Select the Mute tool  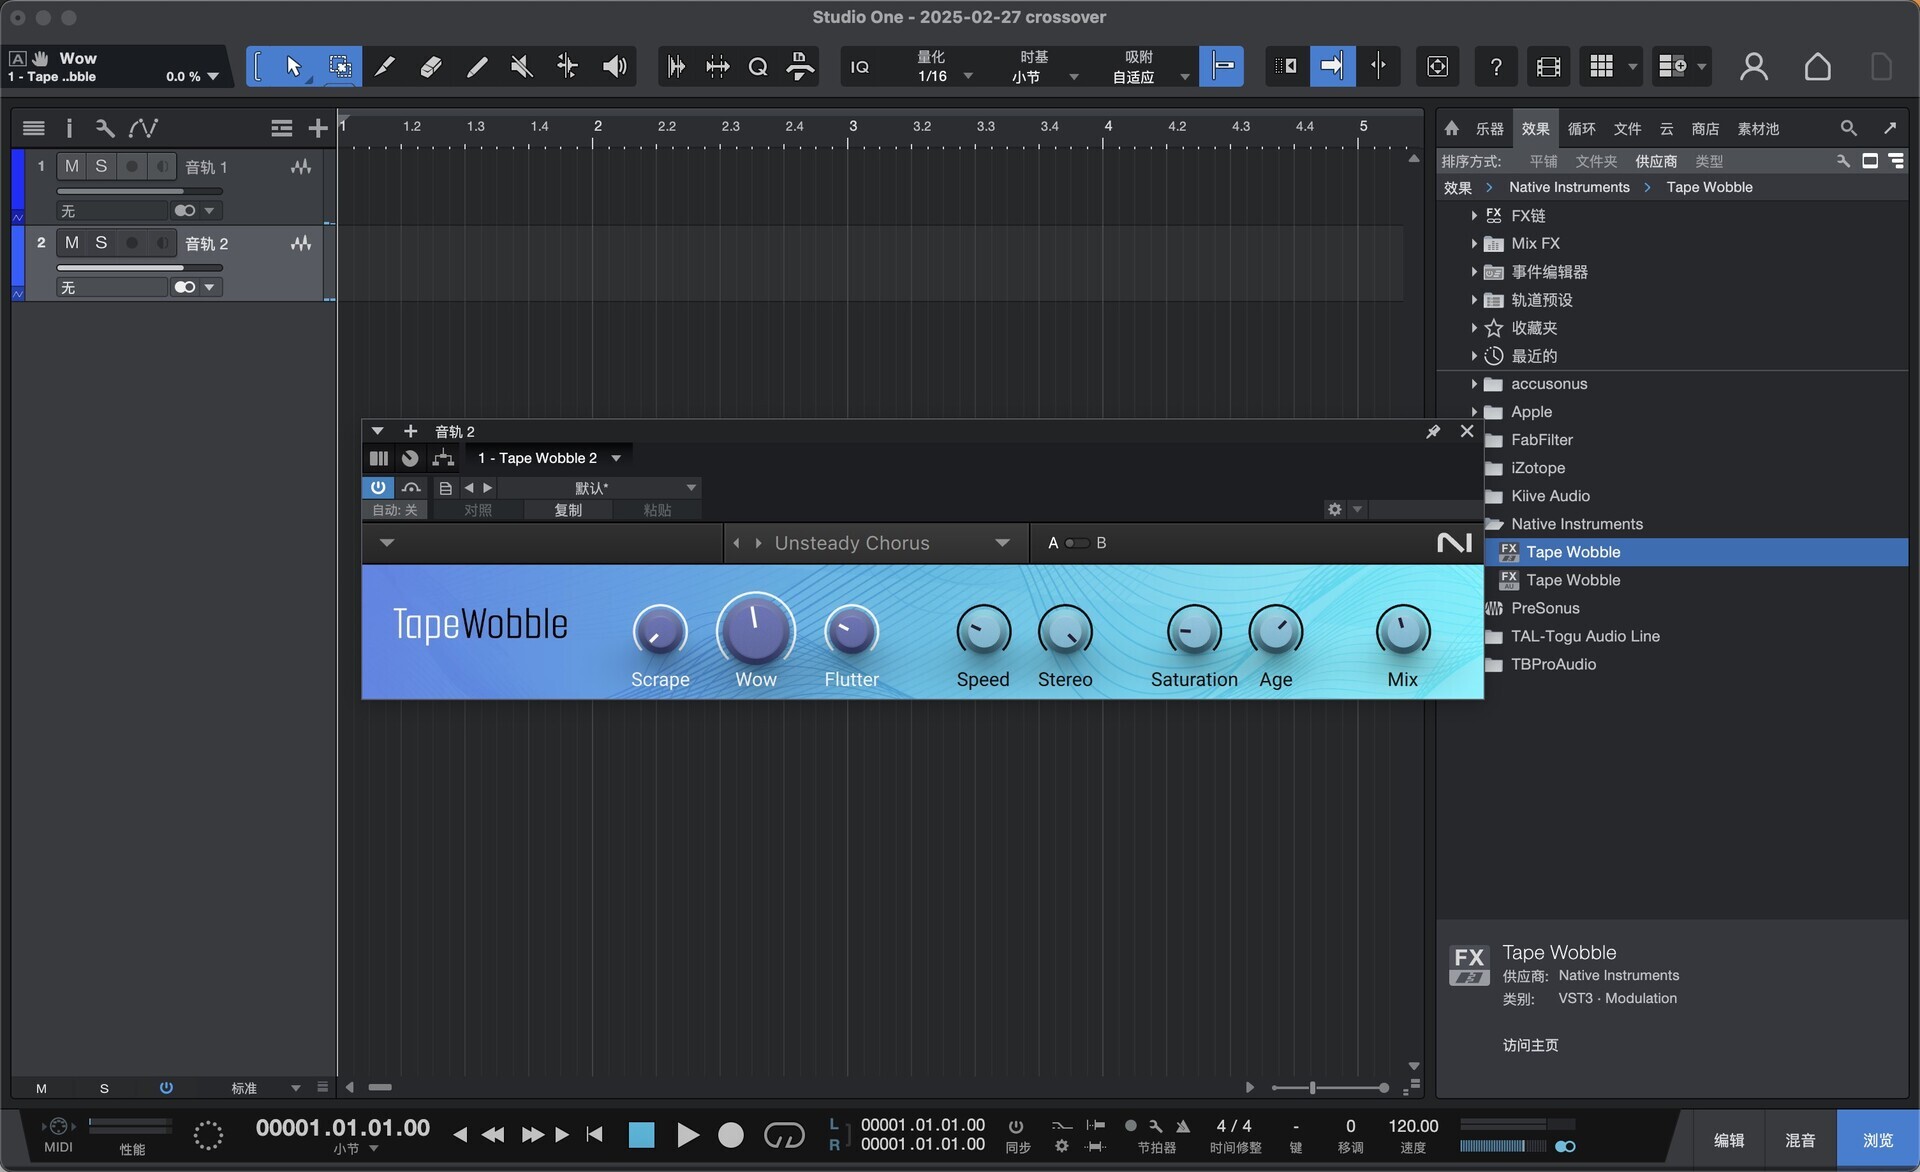[x=521, y=67]
